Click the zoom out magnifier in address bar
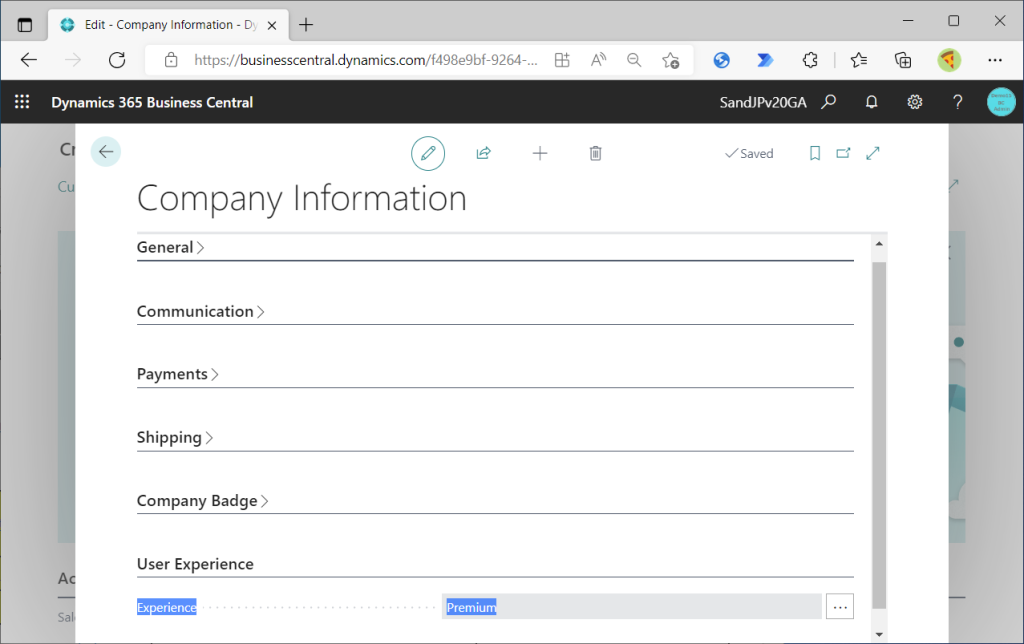The height and width of the screenshot is (644, 1024). (x=633, y=60)
